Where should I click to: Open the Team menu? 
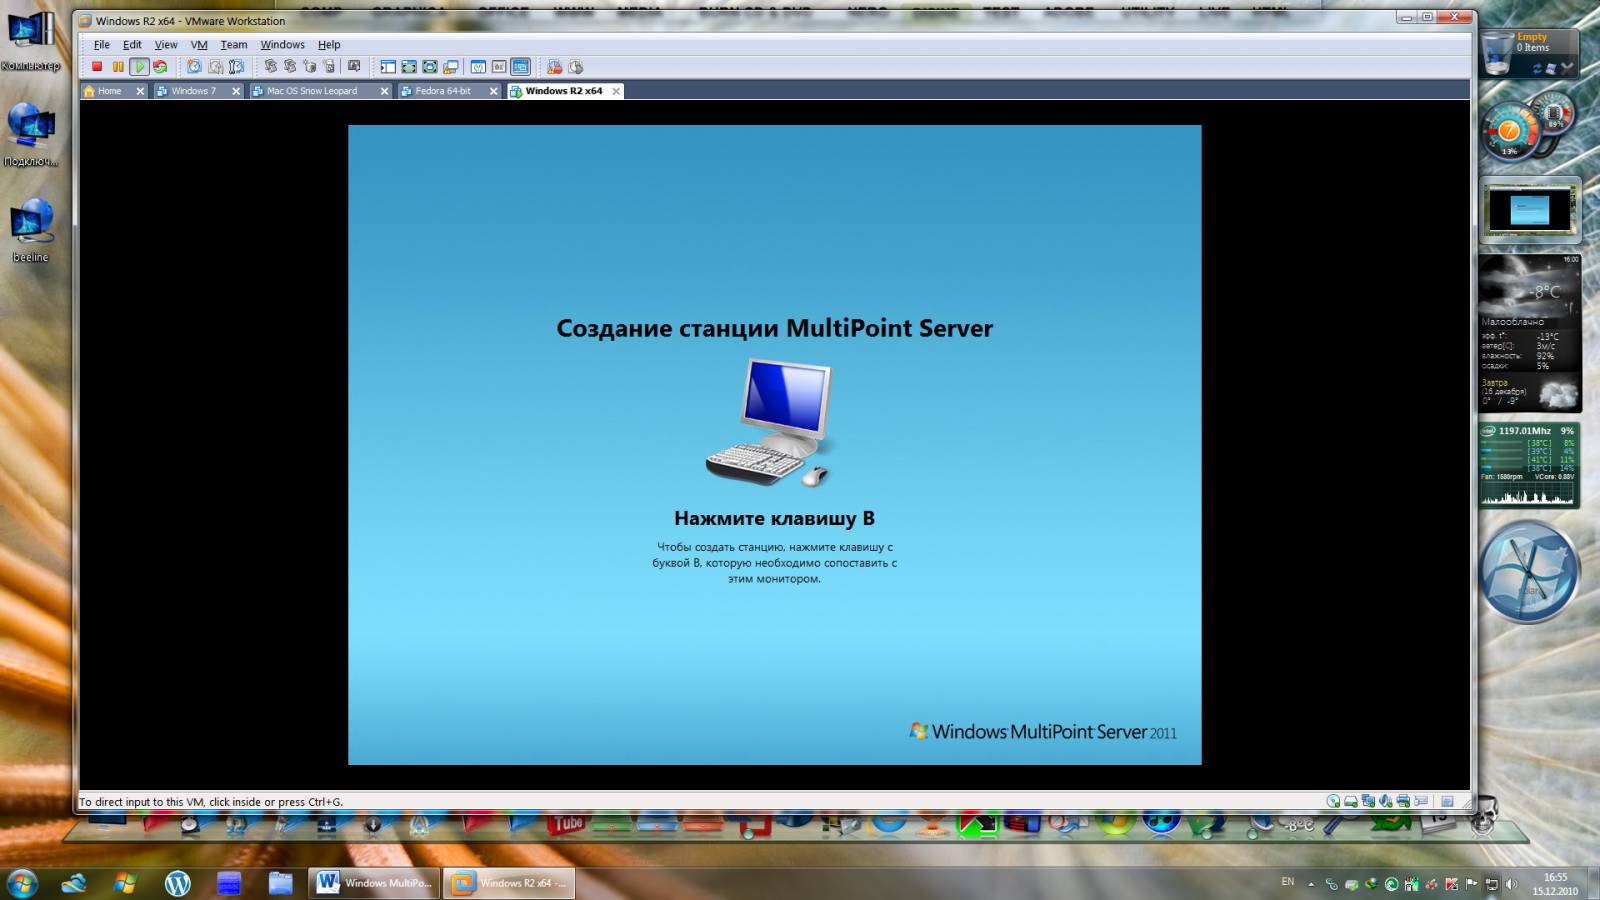[x=234, y=45]
